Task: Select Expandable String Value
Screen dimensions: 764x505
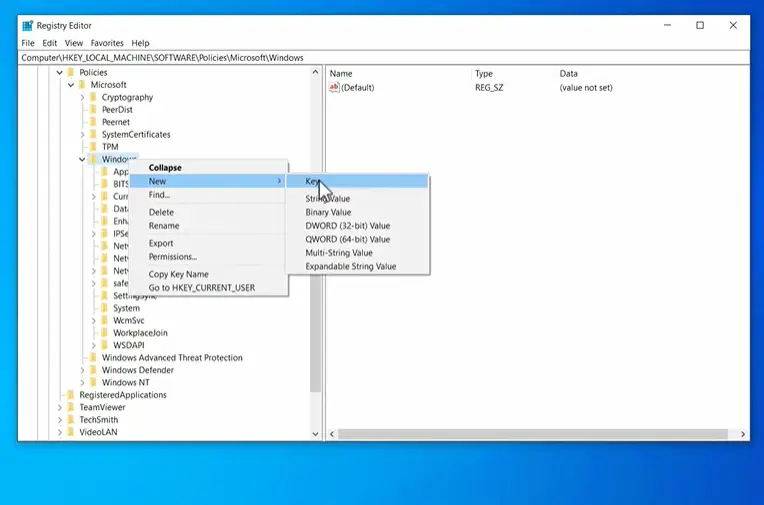Action: [357, 267]
